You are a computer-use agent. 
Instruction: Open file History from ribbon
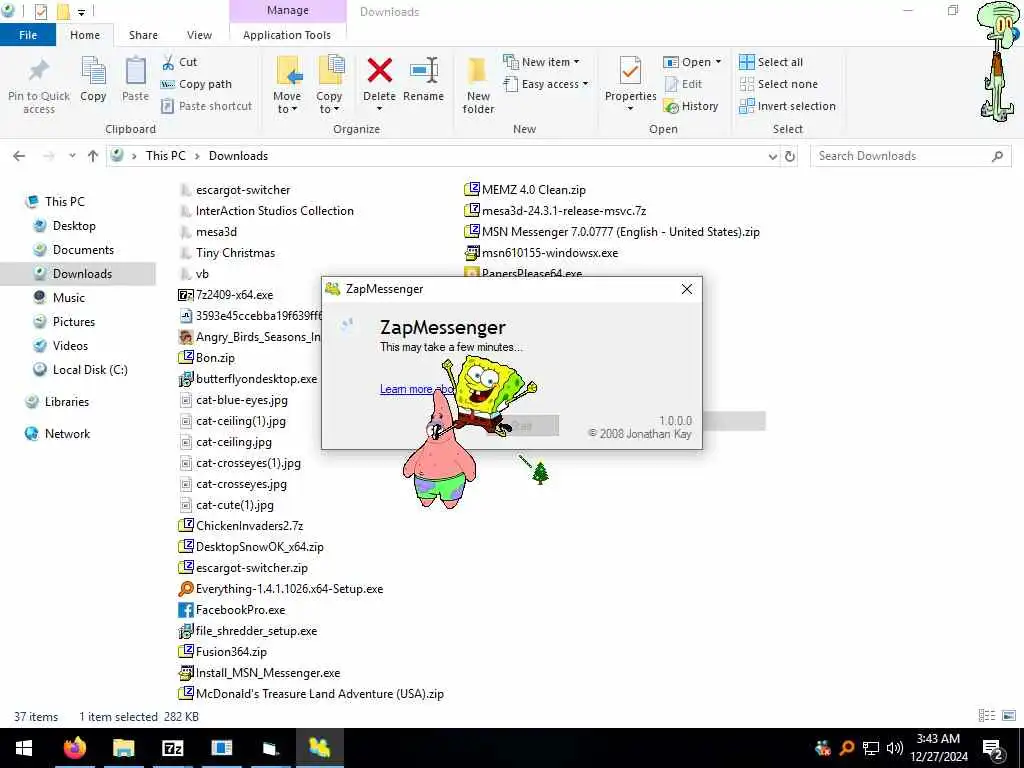point(691,106)
